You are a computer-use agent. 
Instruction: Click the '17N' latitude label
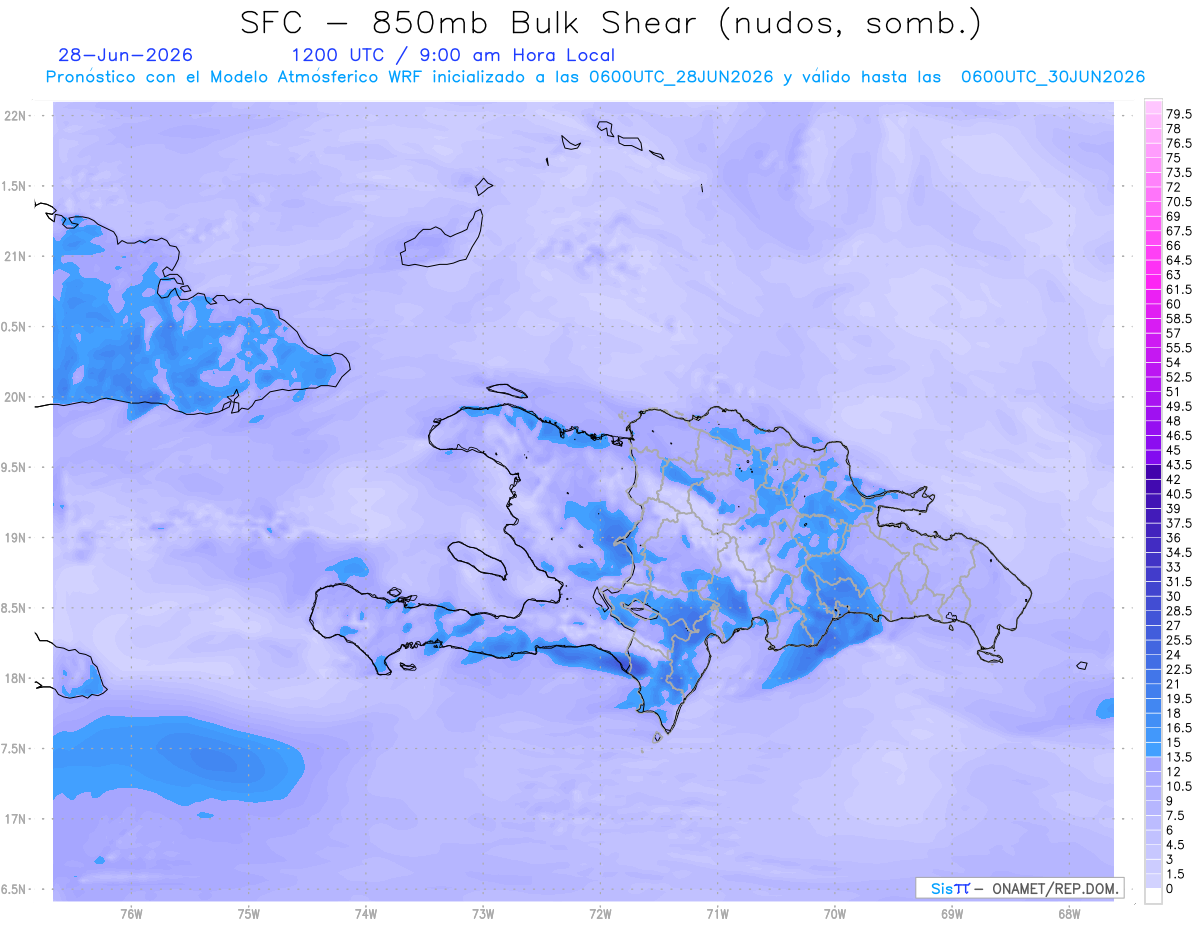pos(16,819)
